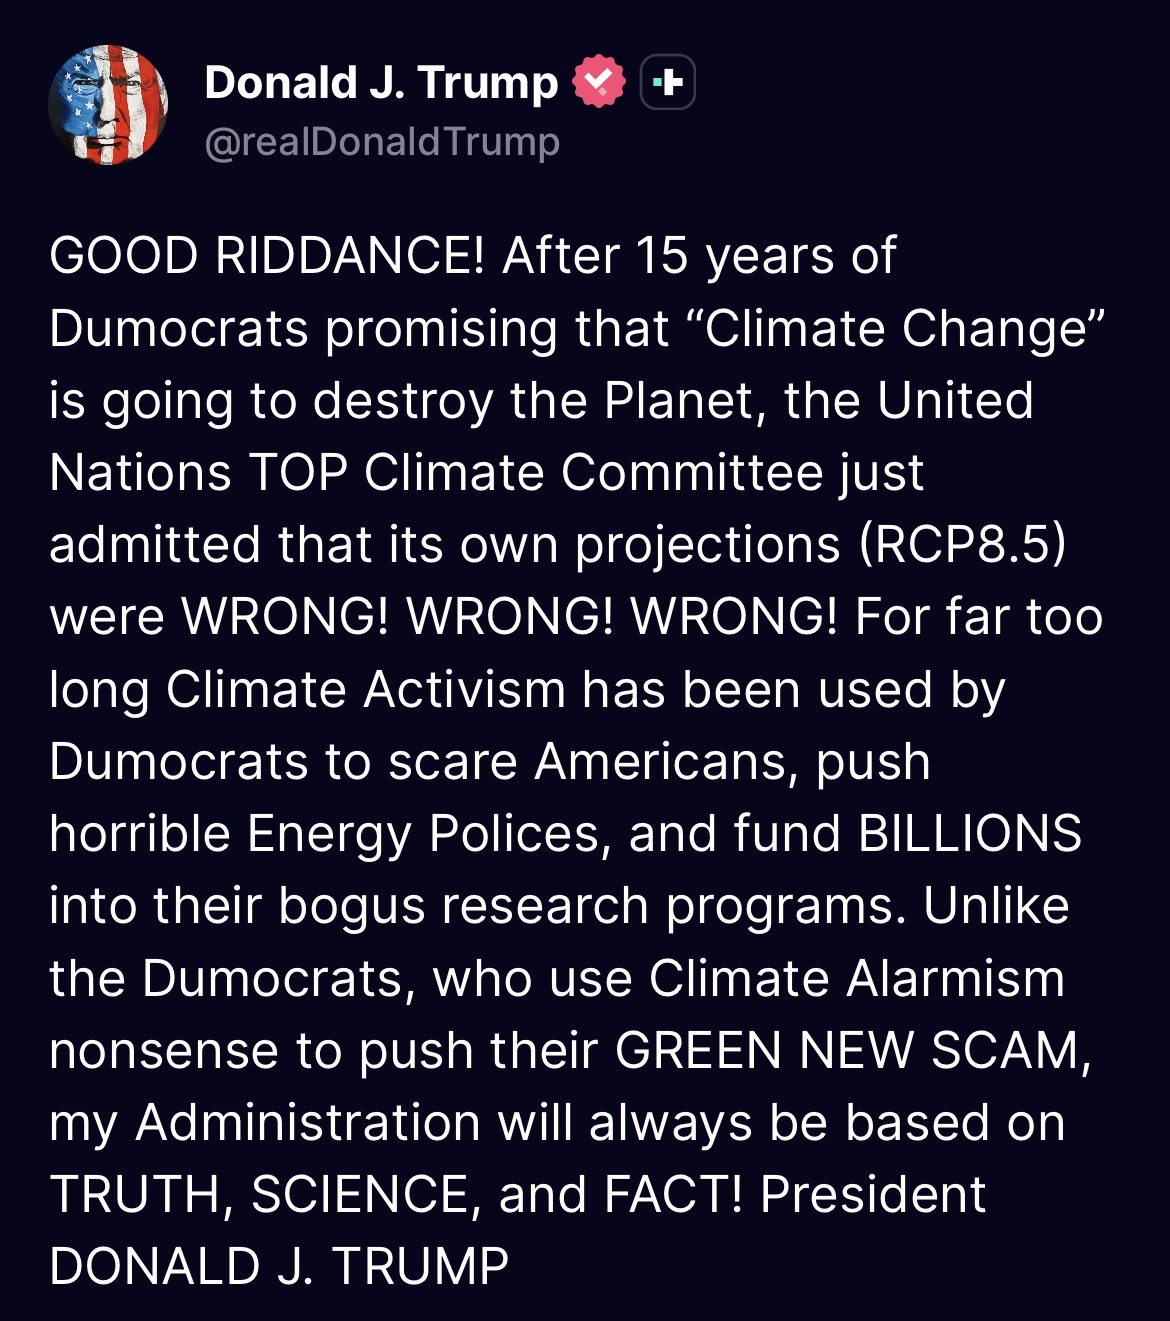
Task: Click the text (RCP8.5) in post
Action: (962, 545)
